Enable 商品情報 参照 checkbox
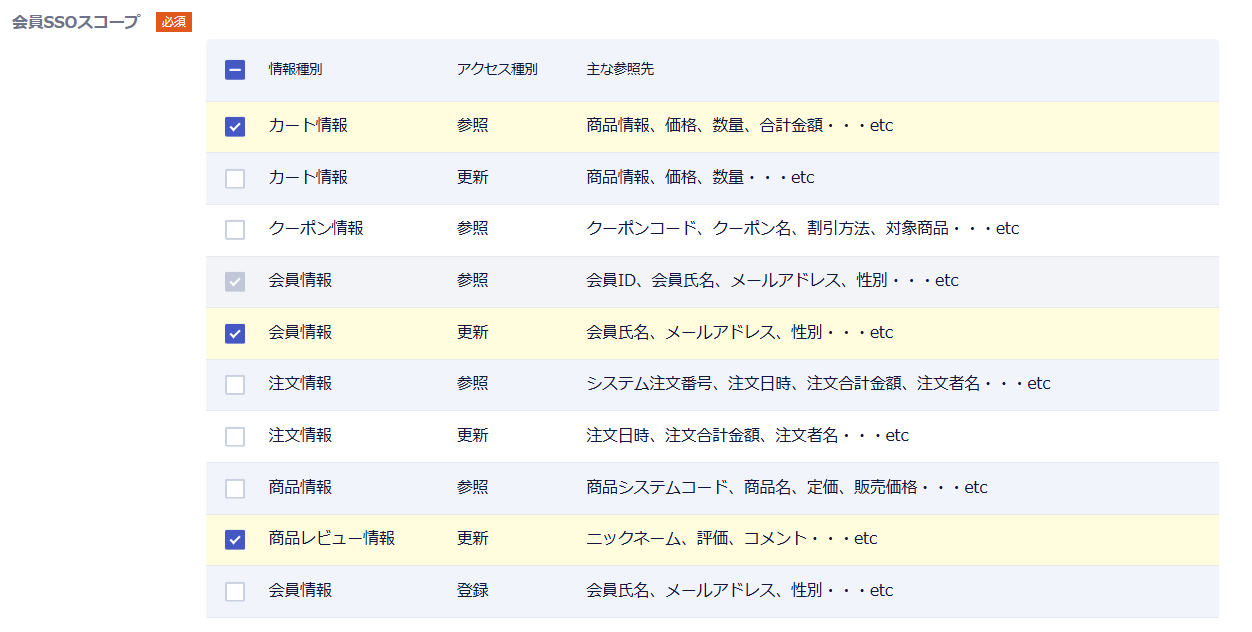Viewport: 1252px width, 632px height. point(235,489)
